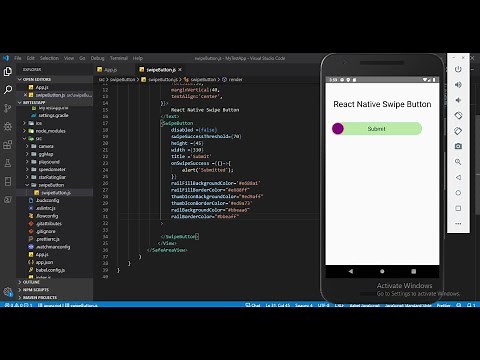Click emulator Zoom magnifier icon
Viewport: 480px width, 360px height.
coord(458,162)
